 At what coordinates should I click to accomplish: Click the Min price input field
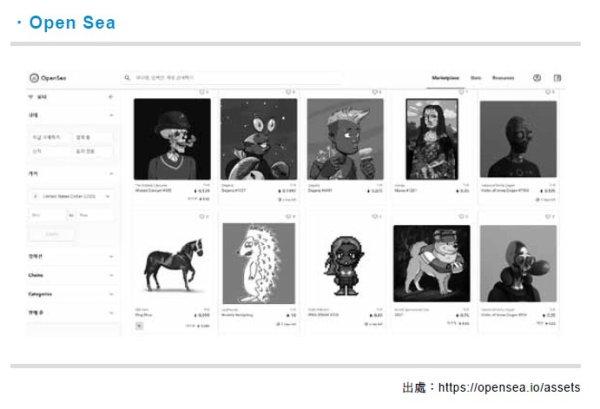click(x=47, y=215)
